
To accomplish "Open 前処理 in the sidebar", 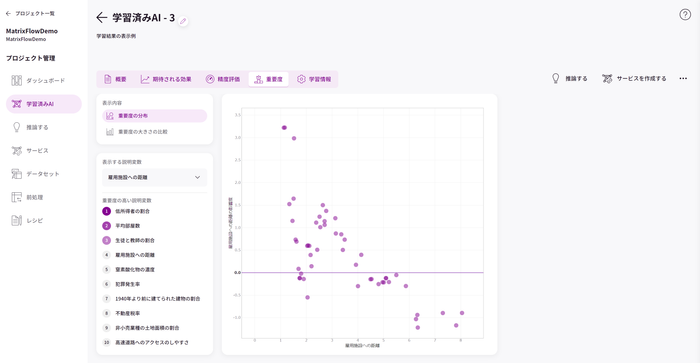I will pyautogui.click(x=44, y=197).
